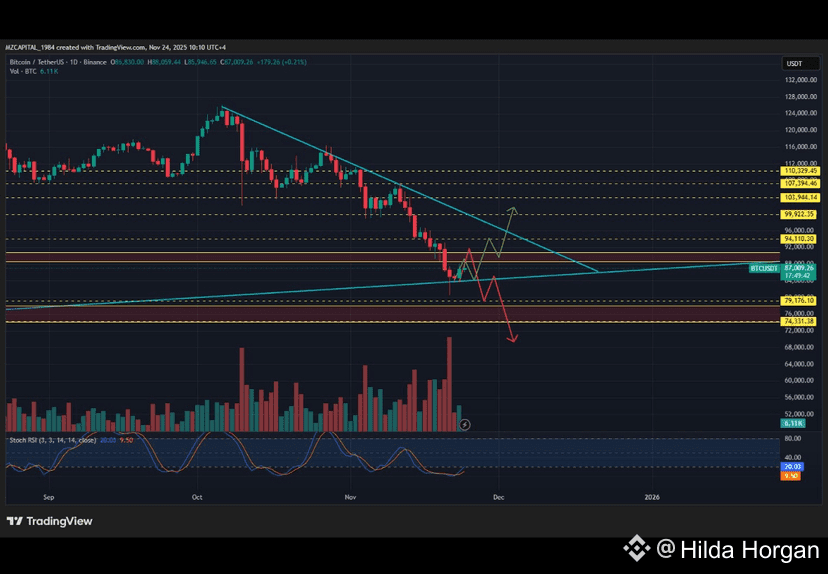Screen dimensions: 828x574
Task: Click the 17:49:42 candle countdown label
Action: 797,276
